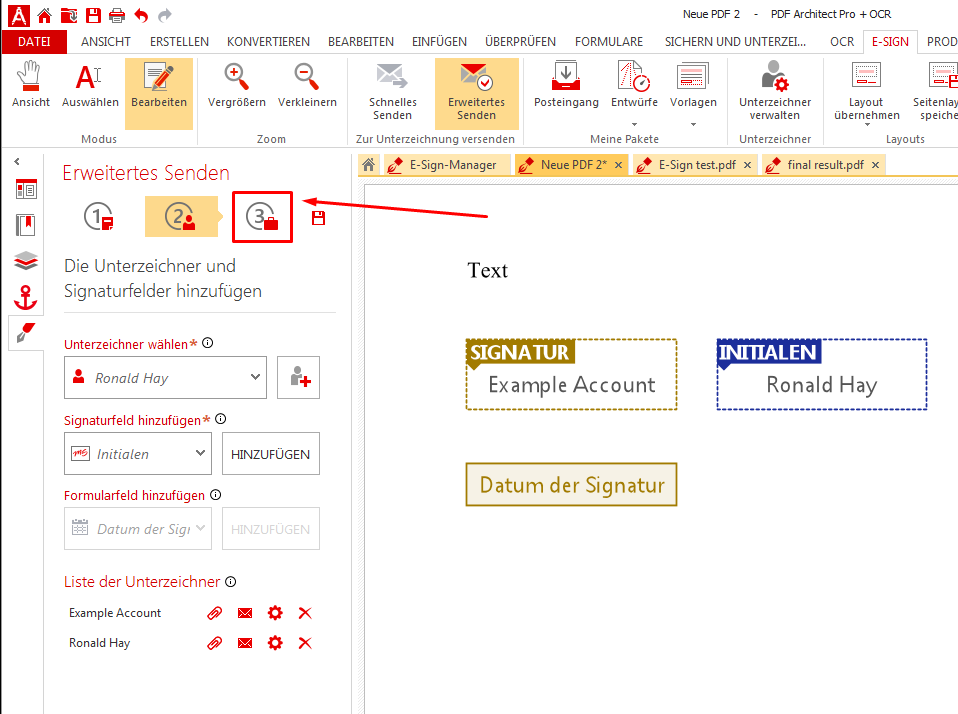Start Schnelles Senden for signing
This screenshot has width=958, height=714.
(x=393, y=92)
